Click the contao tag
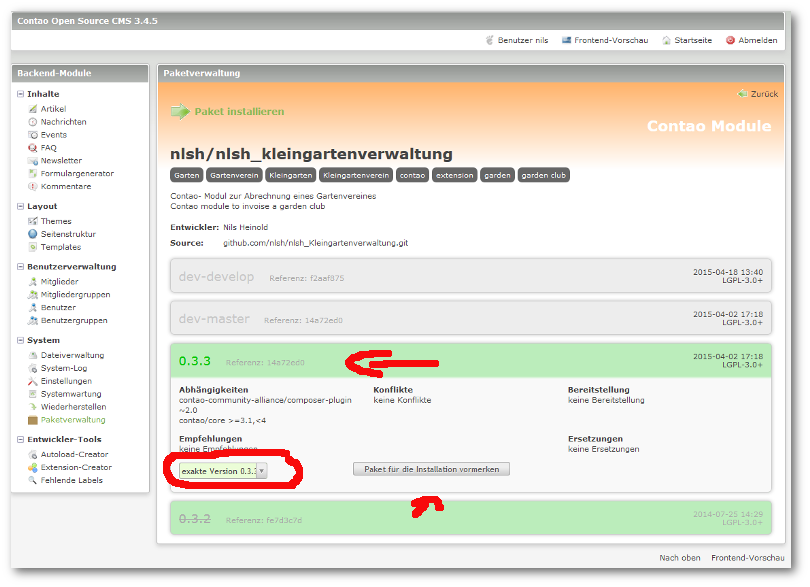Viewport: 810px width, 587px height. 412,176
